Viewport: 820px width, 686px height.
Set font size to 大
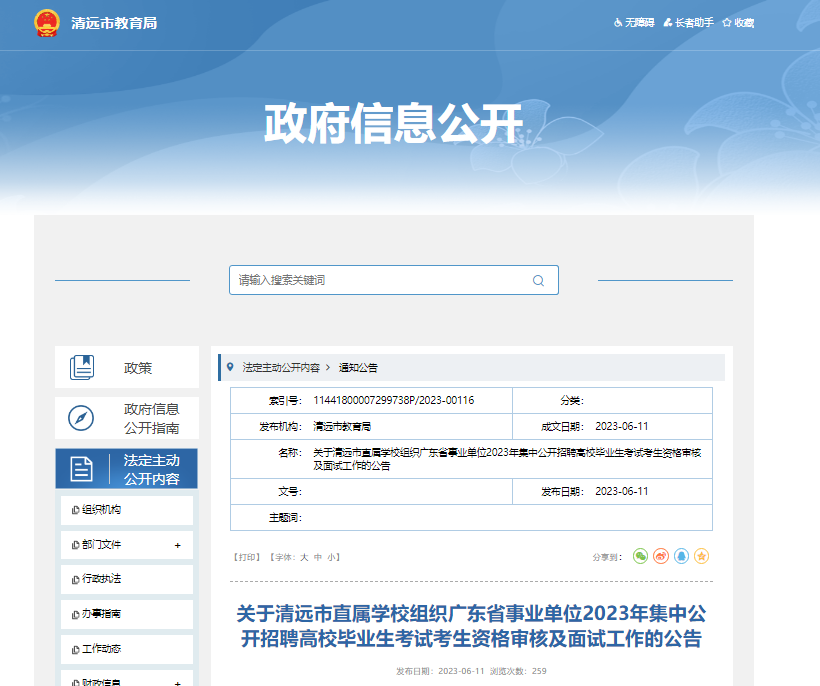click(x=304, y=557)
